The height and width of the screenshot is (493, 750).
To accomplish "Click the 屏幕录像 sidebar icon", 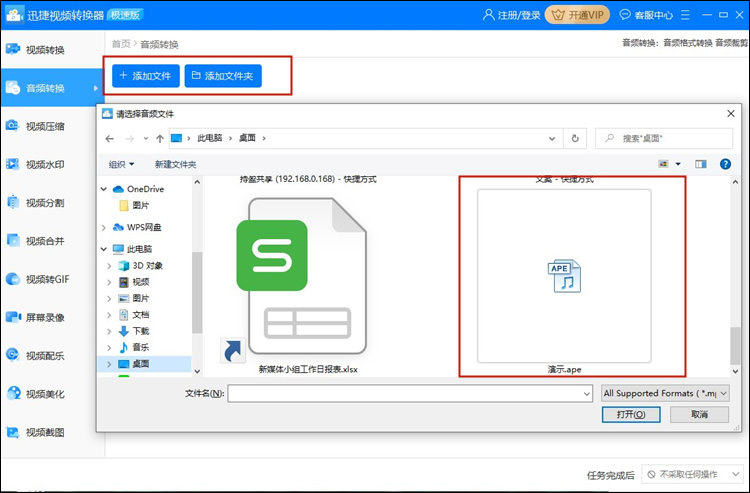I will click(13, 317).
